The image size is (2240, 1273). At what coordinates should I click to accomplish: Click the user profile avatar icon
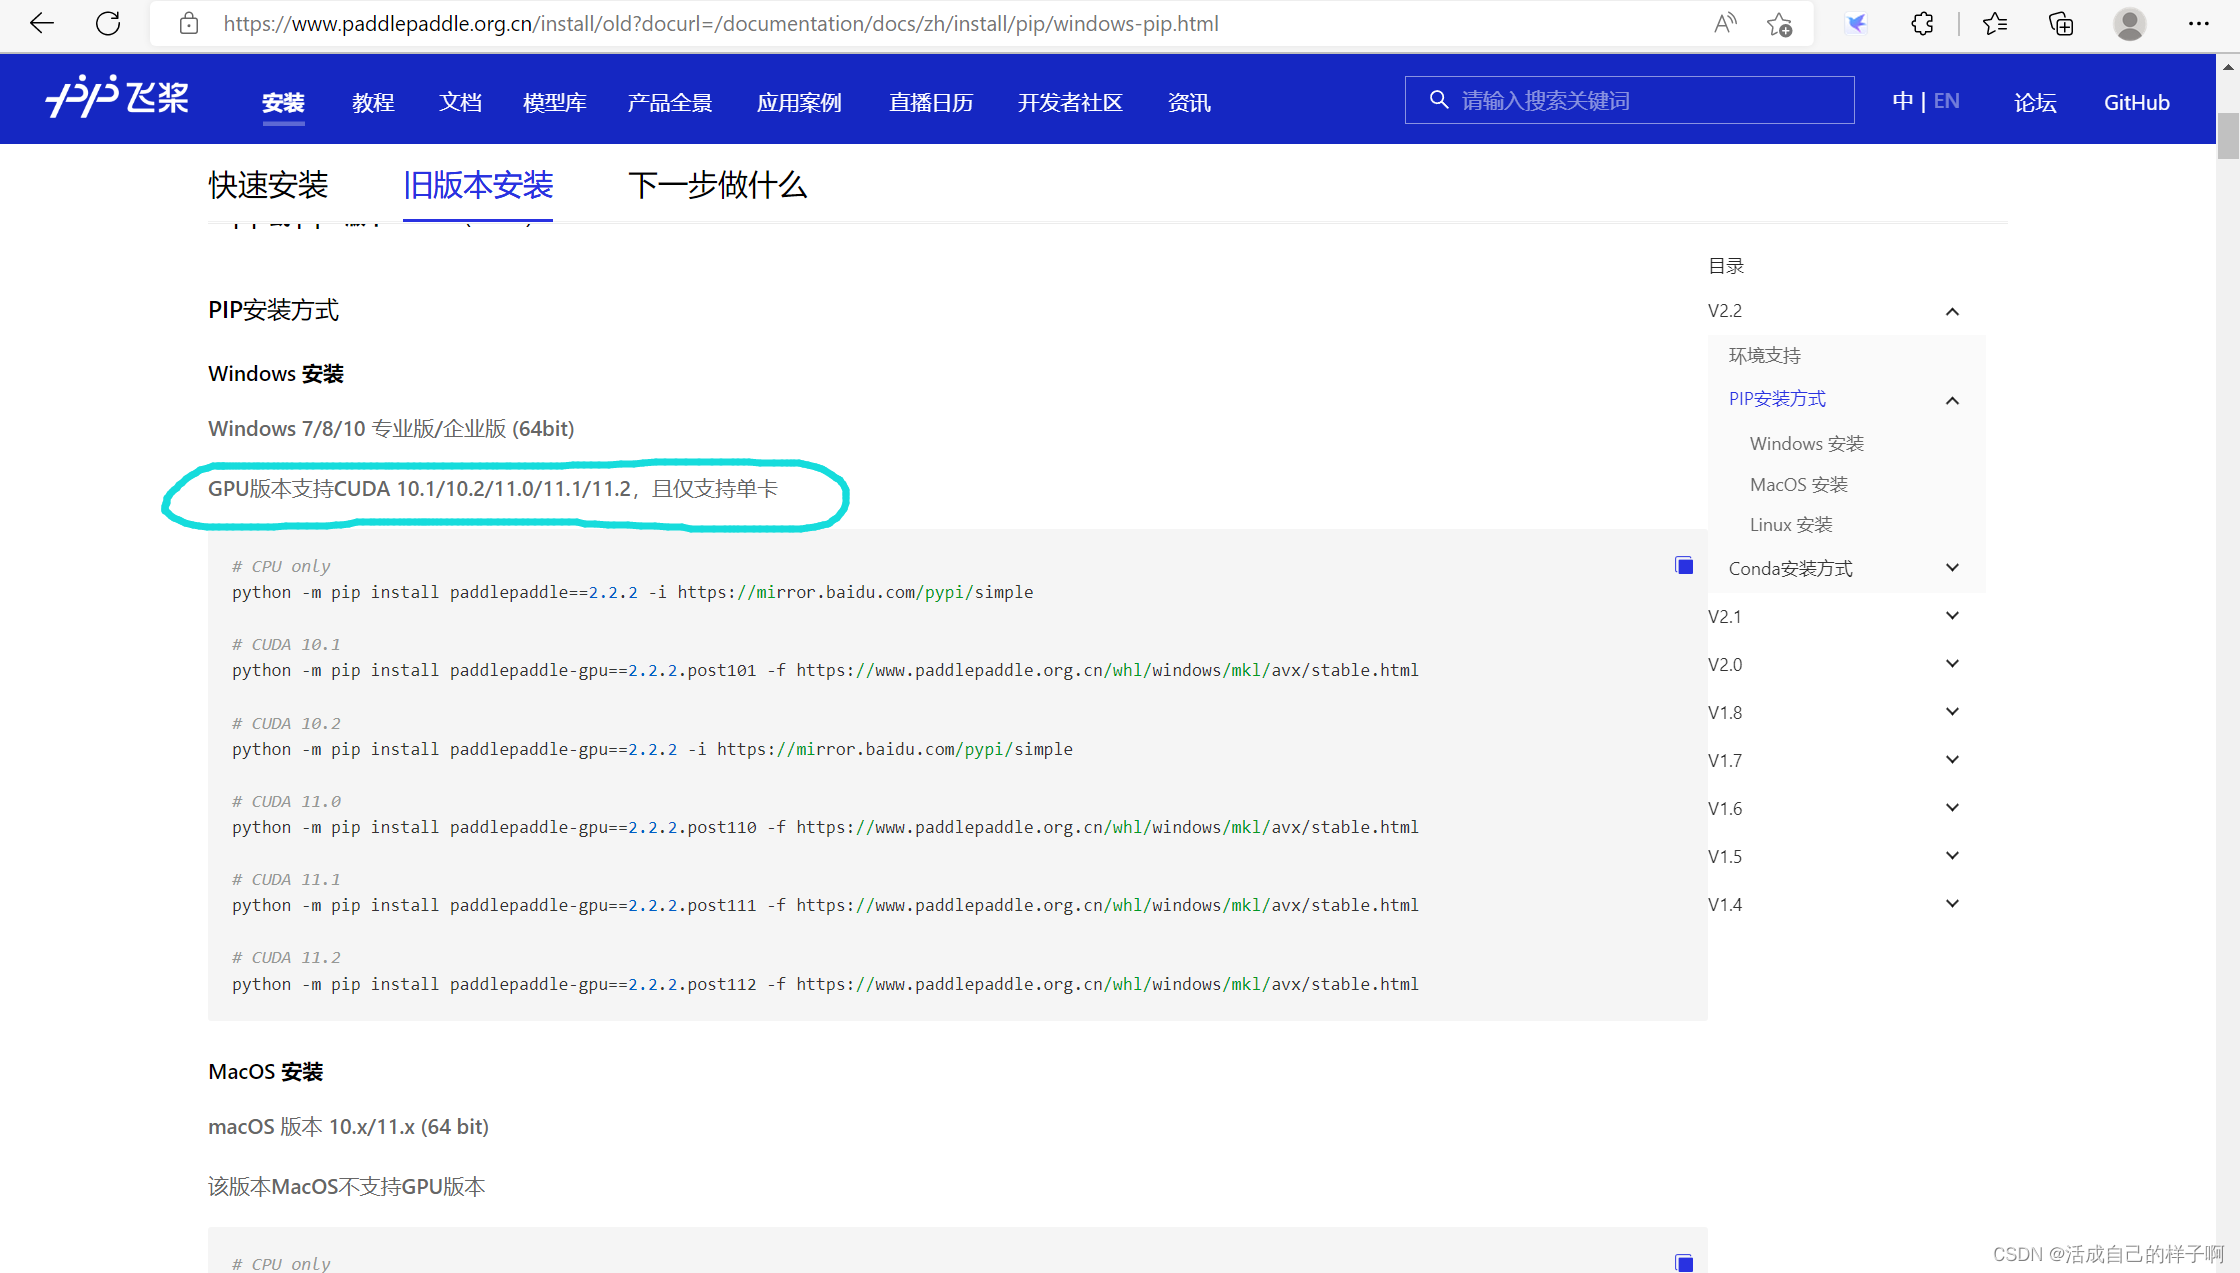(2129, 23)
